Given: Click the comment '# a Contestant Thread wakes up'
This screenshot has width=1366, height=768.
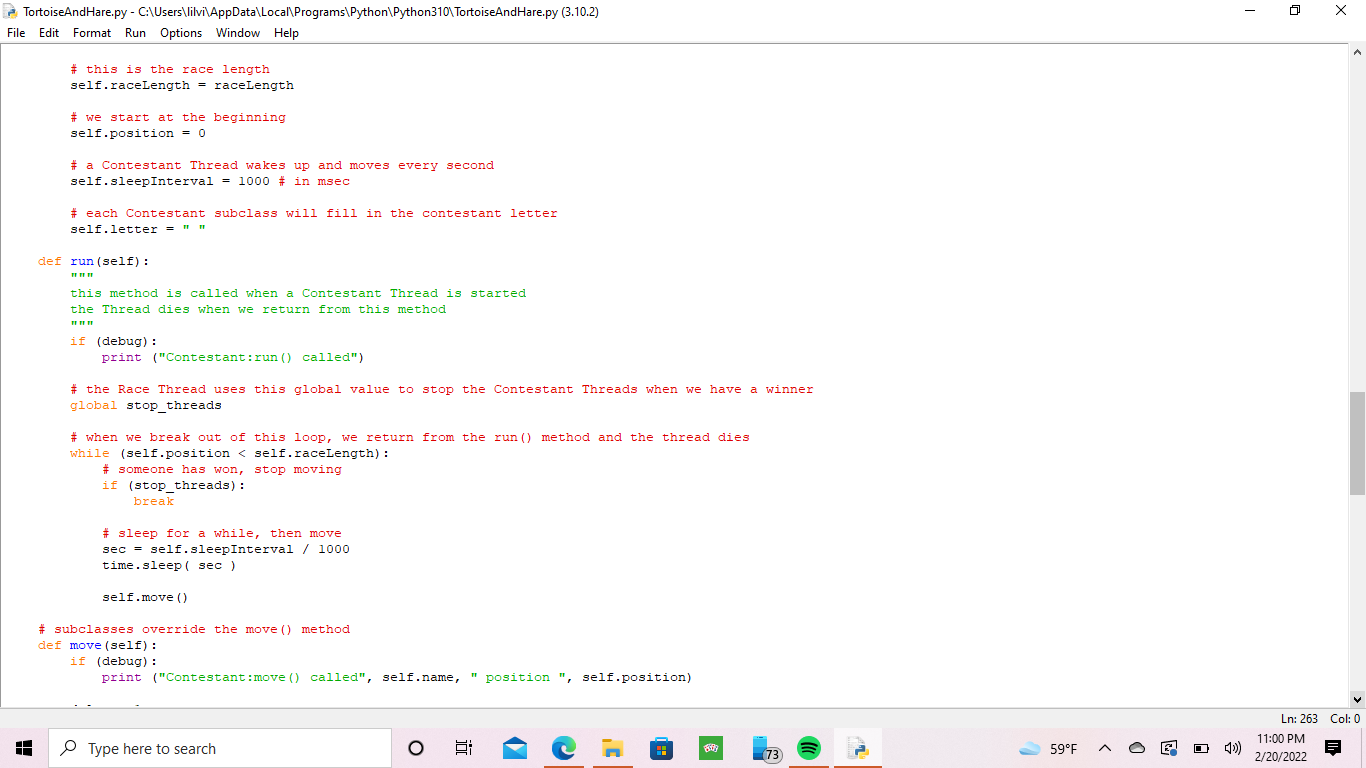Looking at the screenshot, I should tap(282, 165).
